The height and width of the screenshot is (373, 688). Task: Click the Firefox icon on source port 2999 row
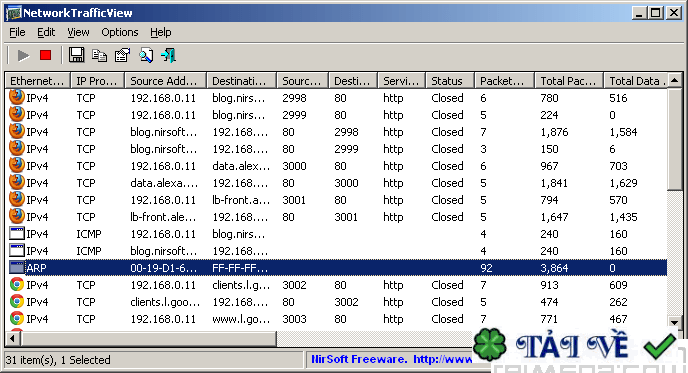pos(17,115)
